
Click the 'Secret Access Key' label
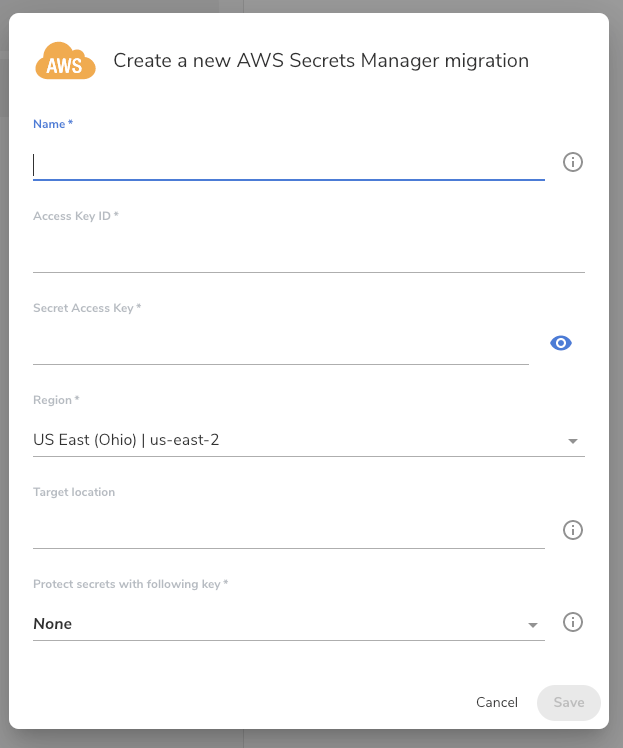(x=86, y=308)
